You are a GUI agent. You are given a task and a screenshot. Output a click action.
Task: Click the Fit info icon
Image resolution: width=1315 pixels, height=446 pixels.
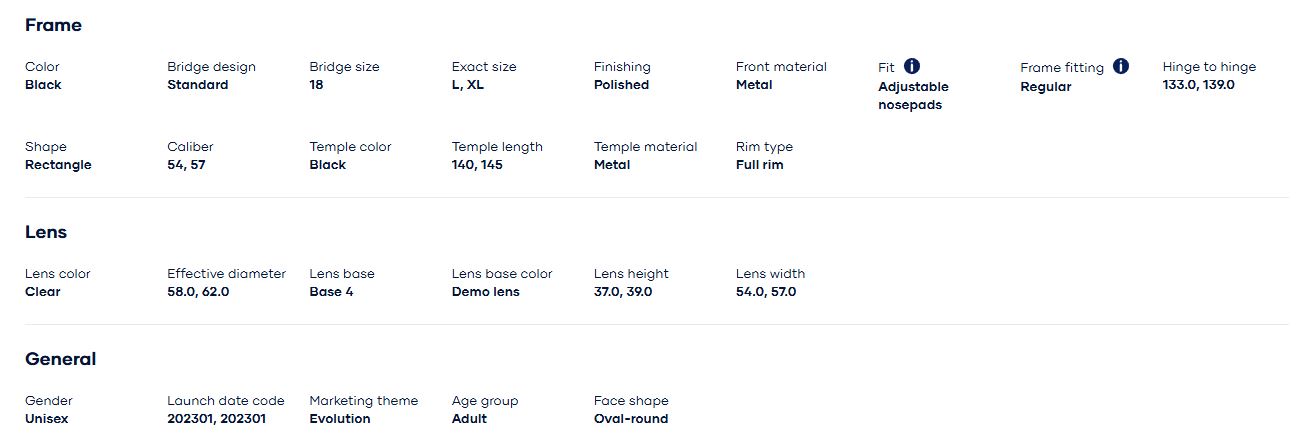pos(912,66)
